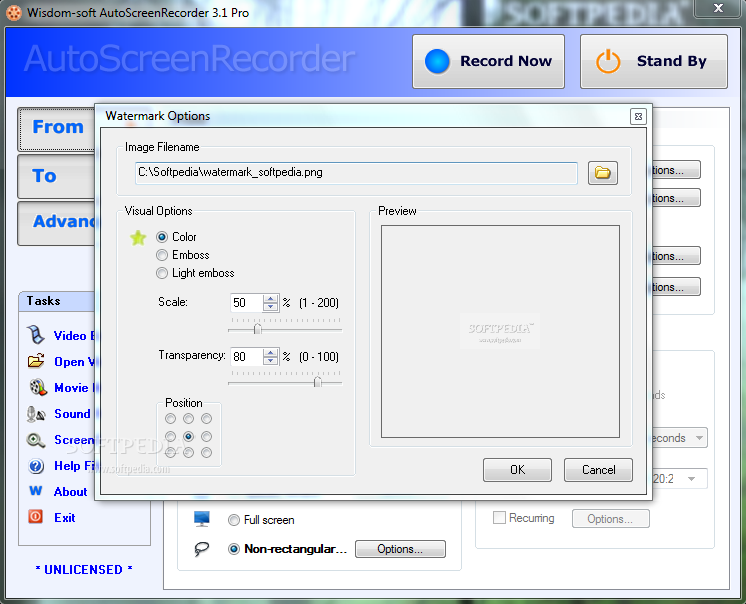Click the Image Filename text field
Screen dimensions: 746x604
[356, 173]
